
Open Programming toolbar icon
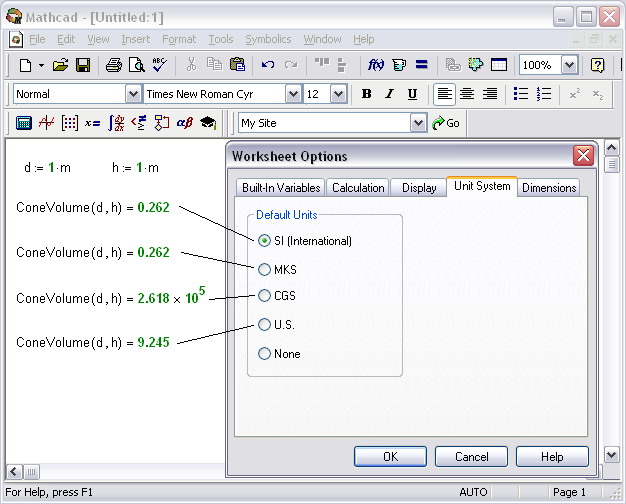(162, 123)
